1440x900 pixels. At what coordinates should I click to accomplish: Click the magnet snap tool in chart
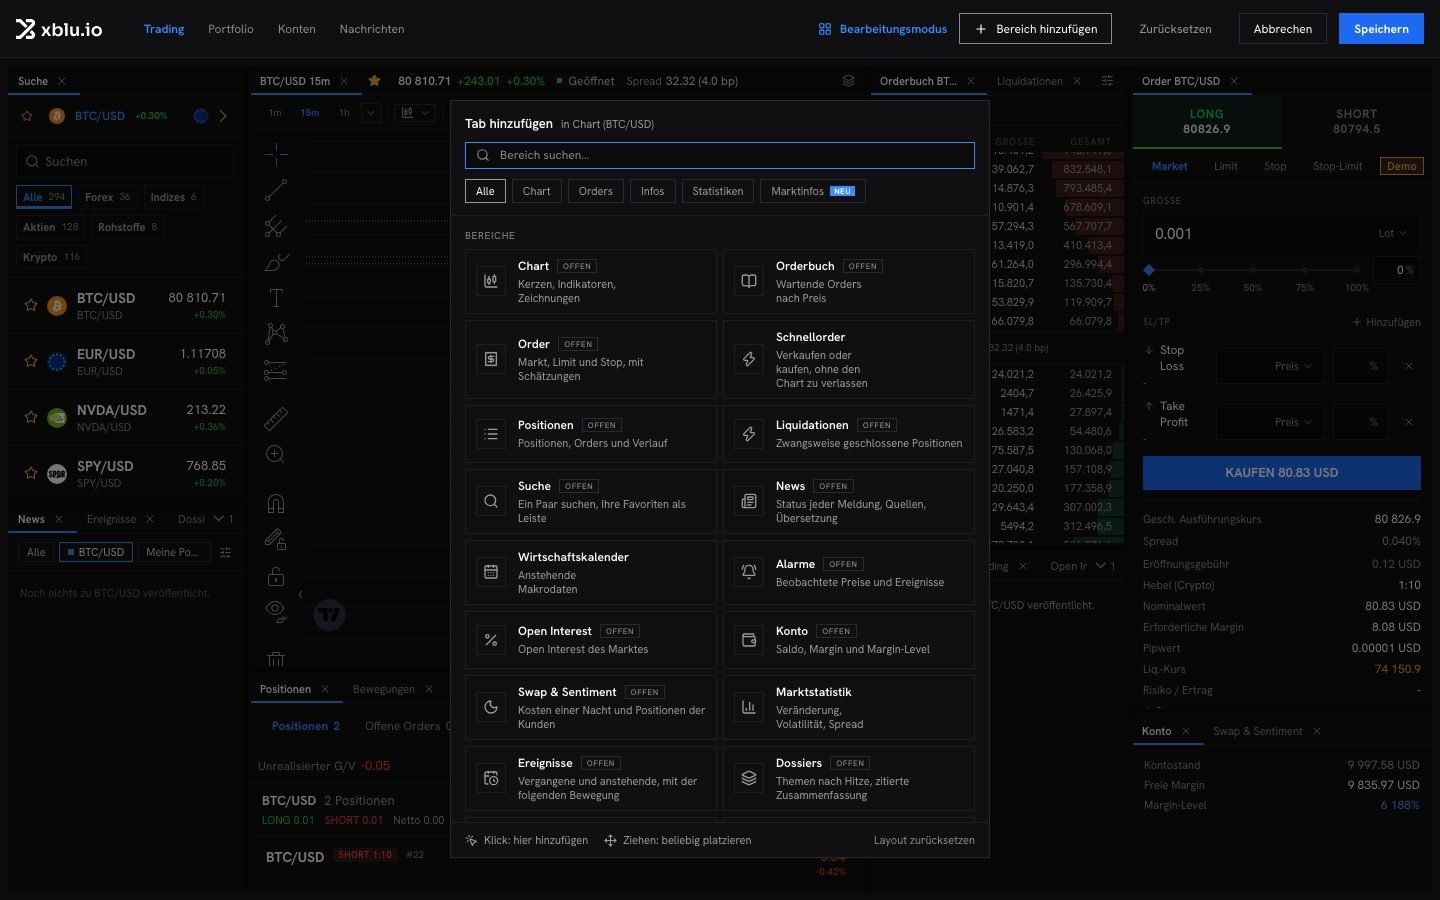[276, 503]
